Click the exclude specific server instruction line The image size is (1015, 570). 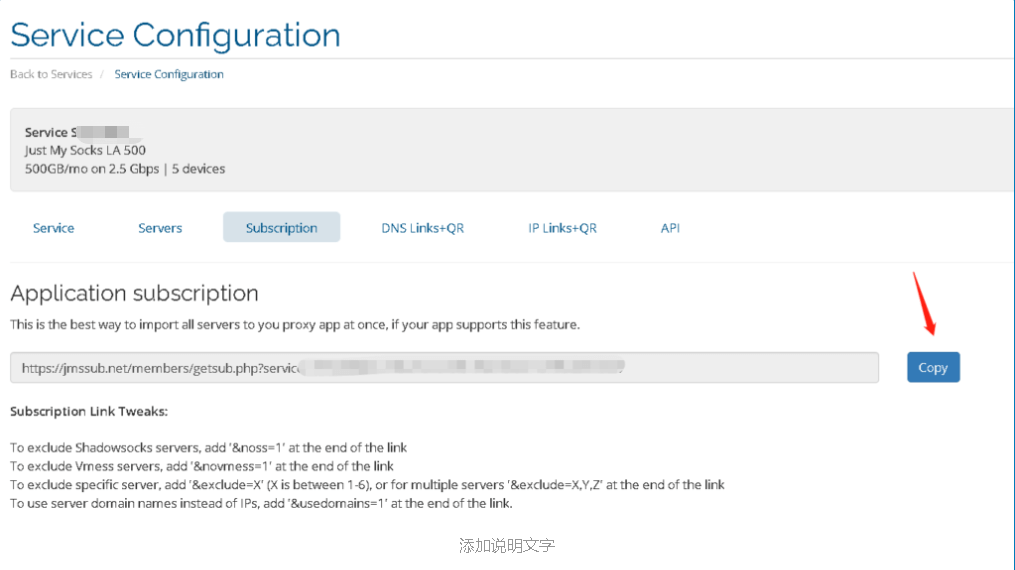pyautogui.click(x=367, y=485)
